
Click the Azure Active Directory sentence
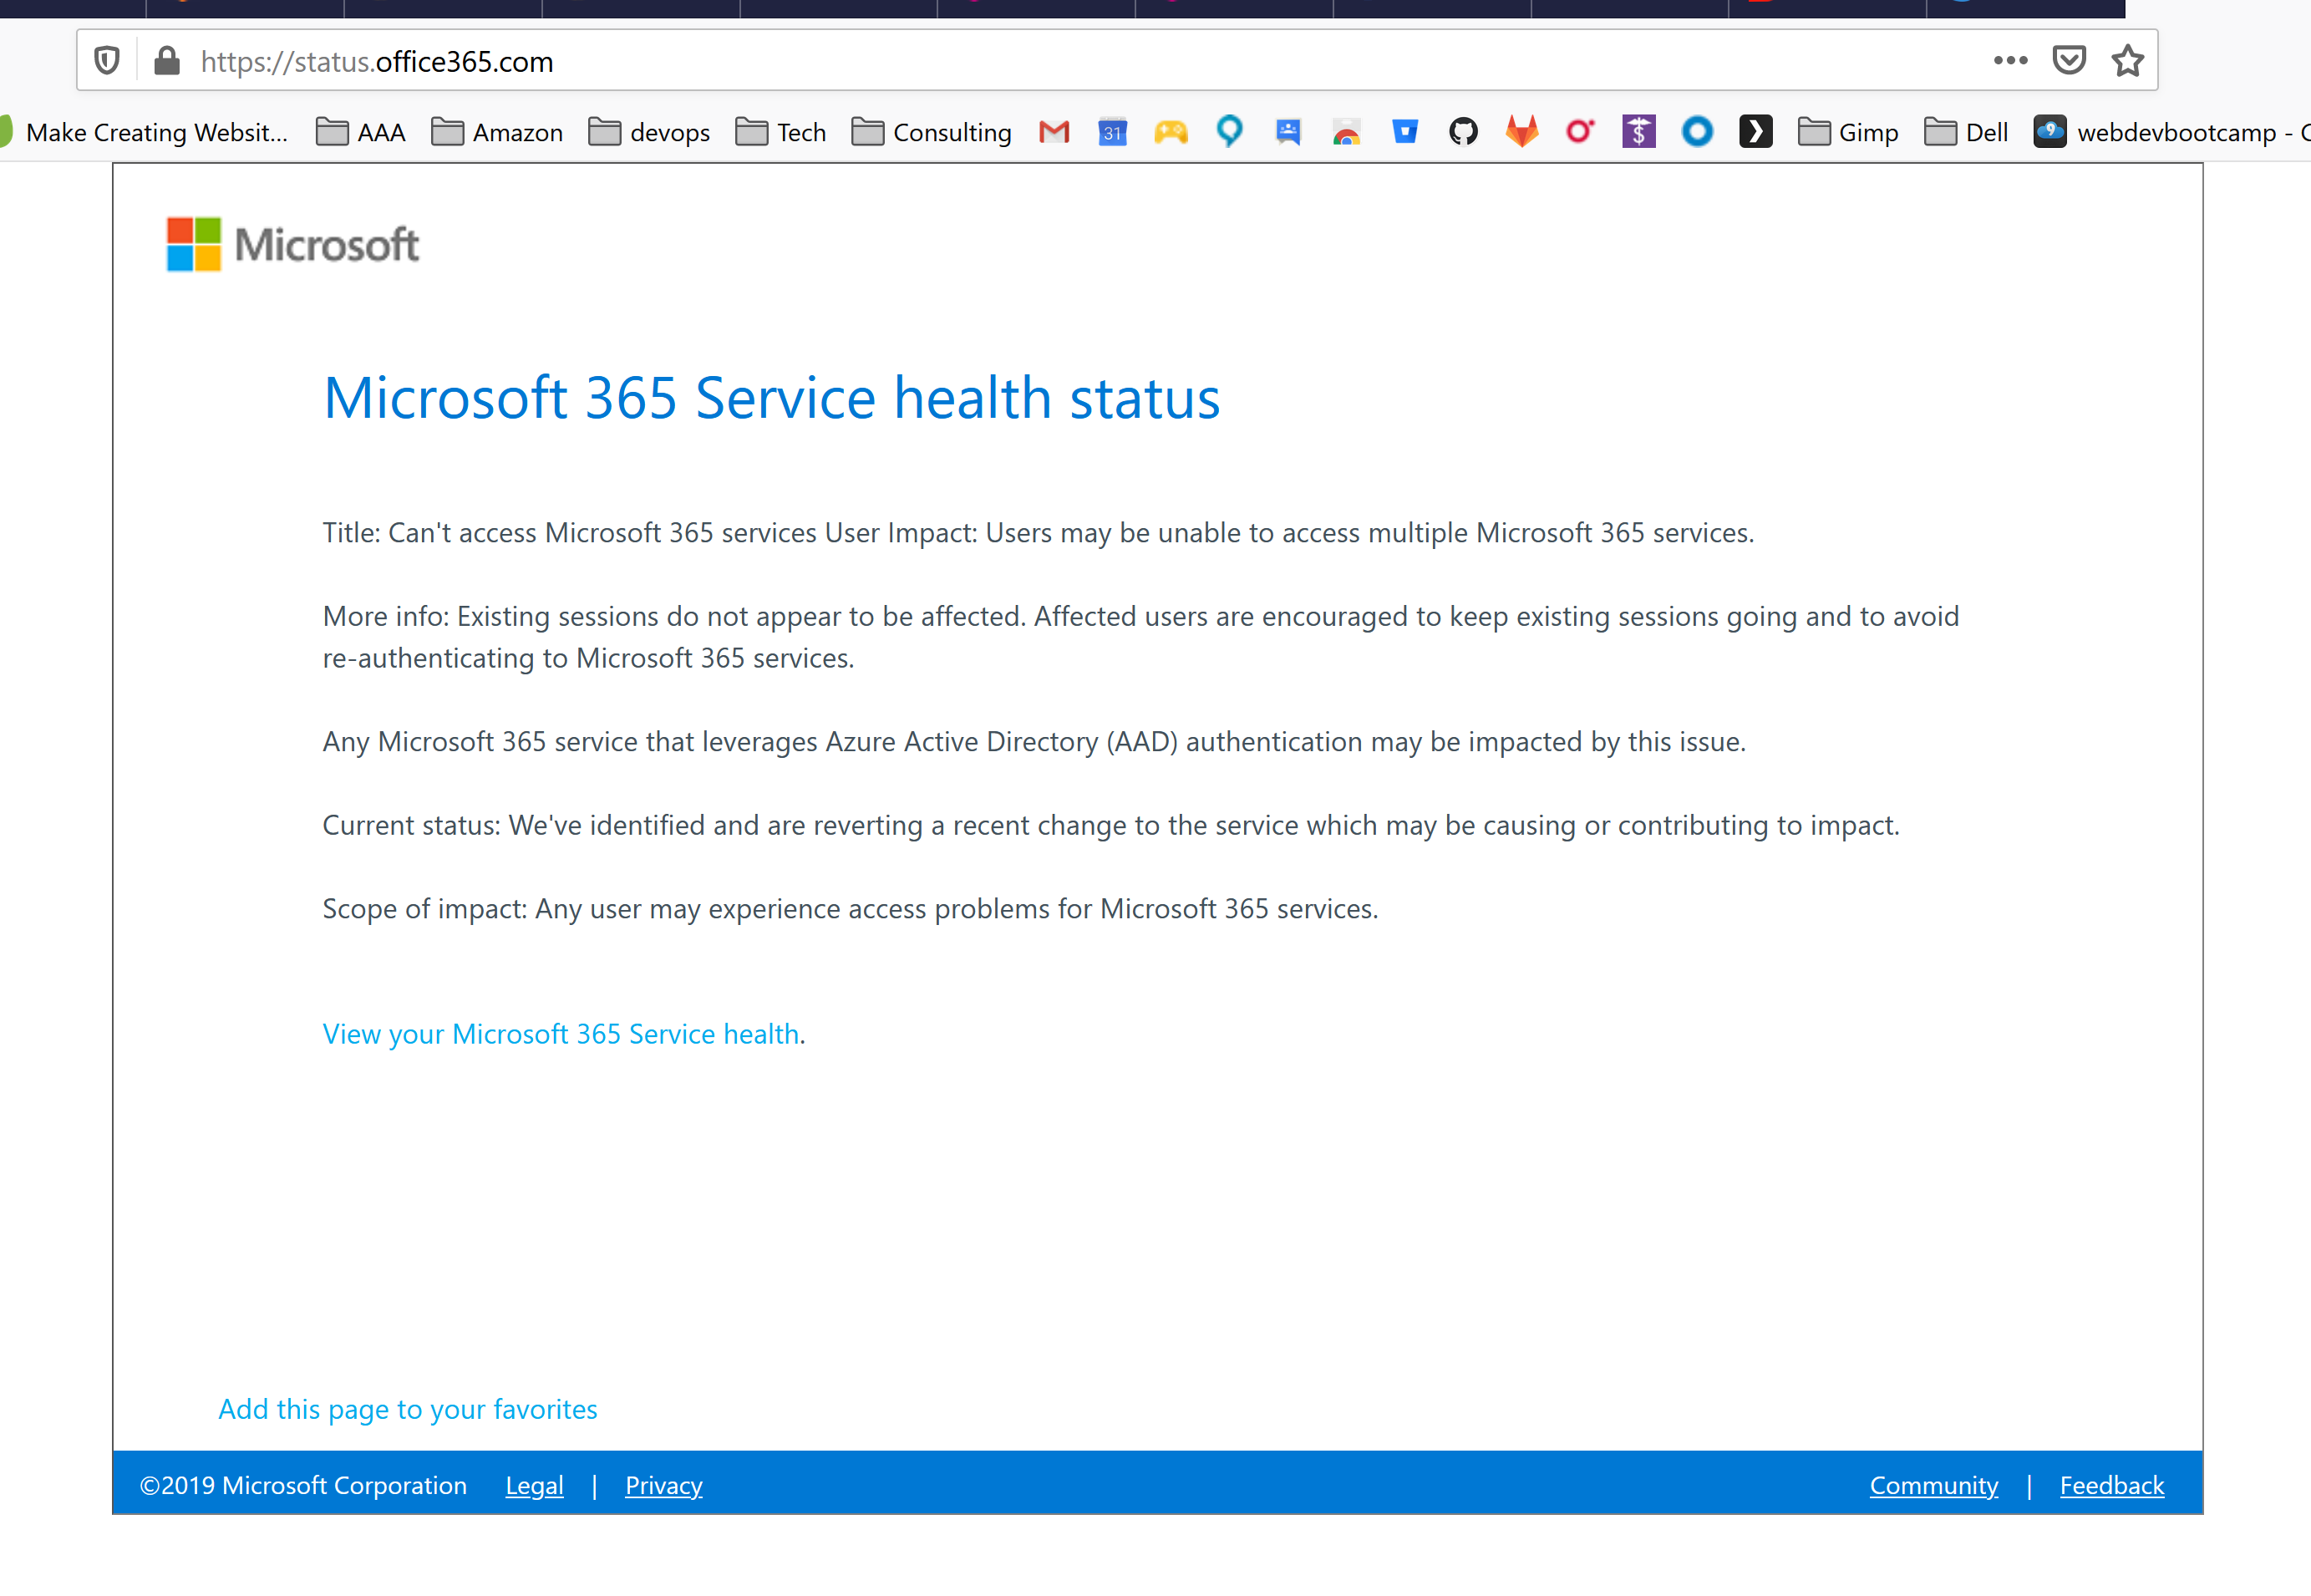pos(1034,741)
